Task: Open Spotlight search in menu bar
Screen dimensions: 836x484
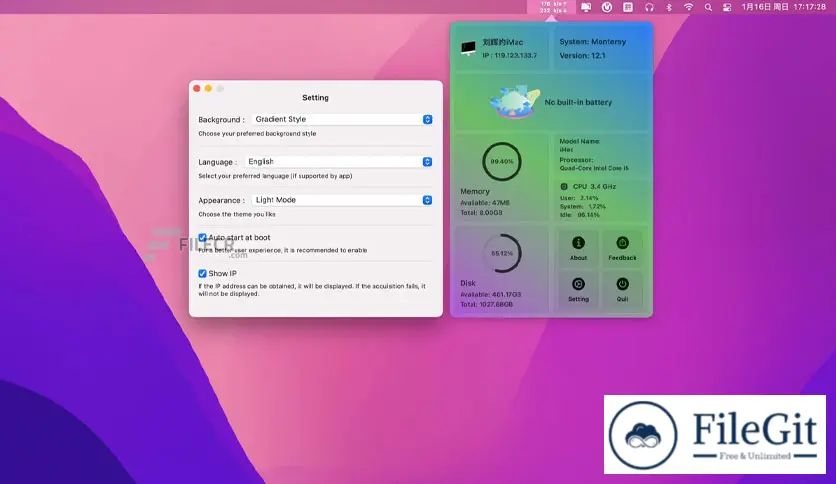Action: coord(708,7)
